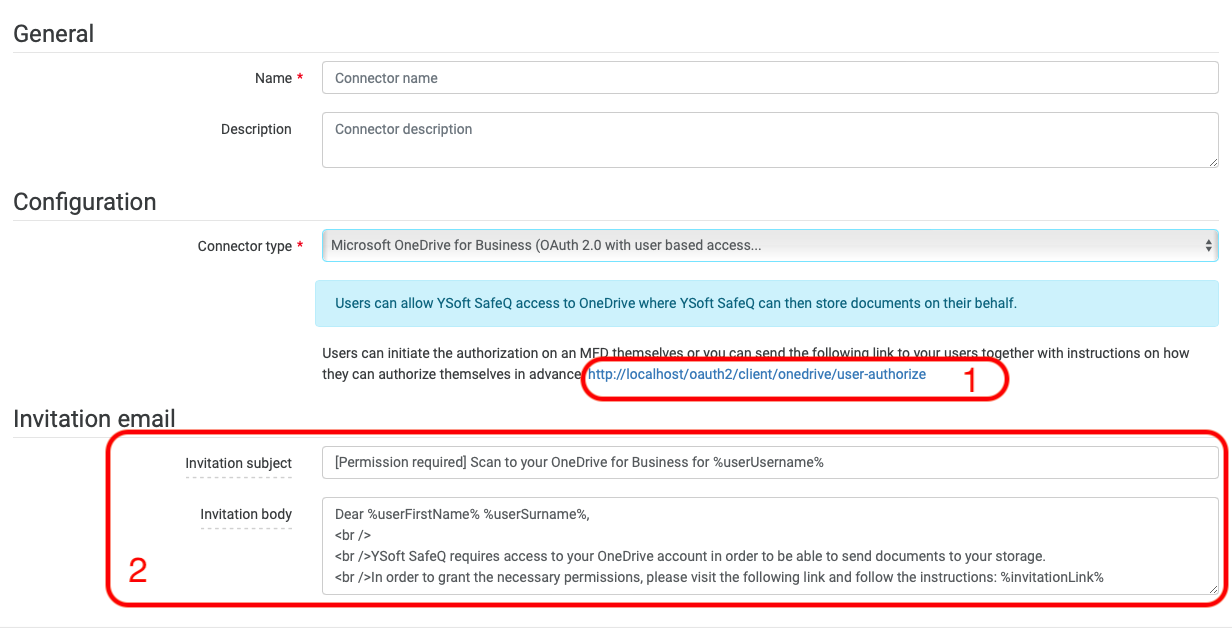
Task: Click the Name field label
Action: point(273,78)
